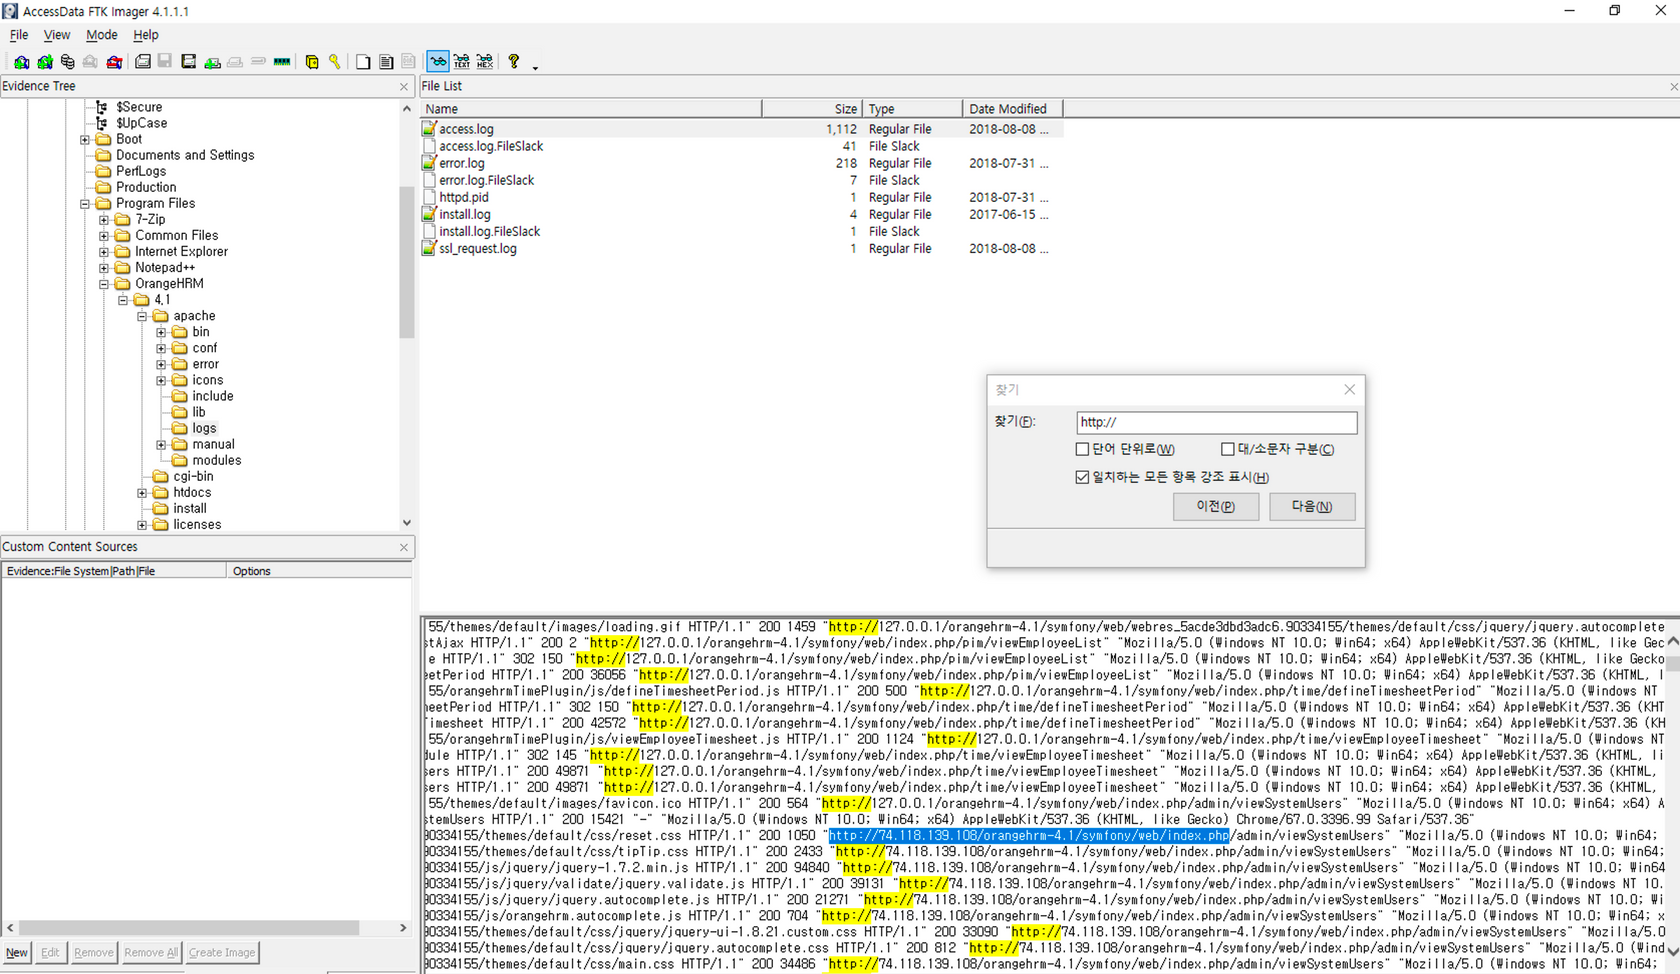The image size is (1680, 974).
Task: Click the Capture Memory chip icon
Action: (282, 62)
